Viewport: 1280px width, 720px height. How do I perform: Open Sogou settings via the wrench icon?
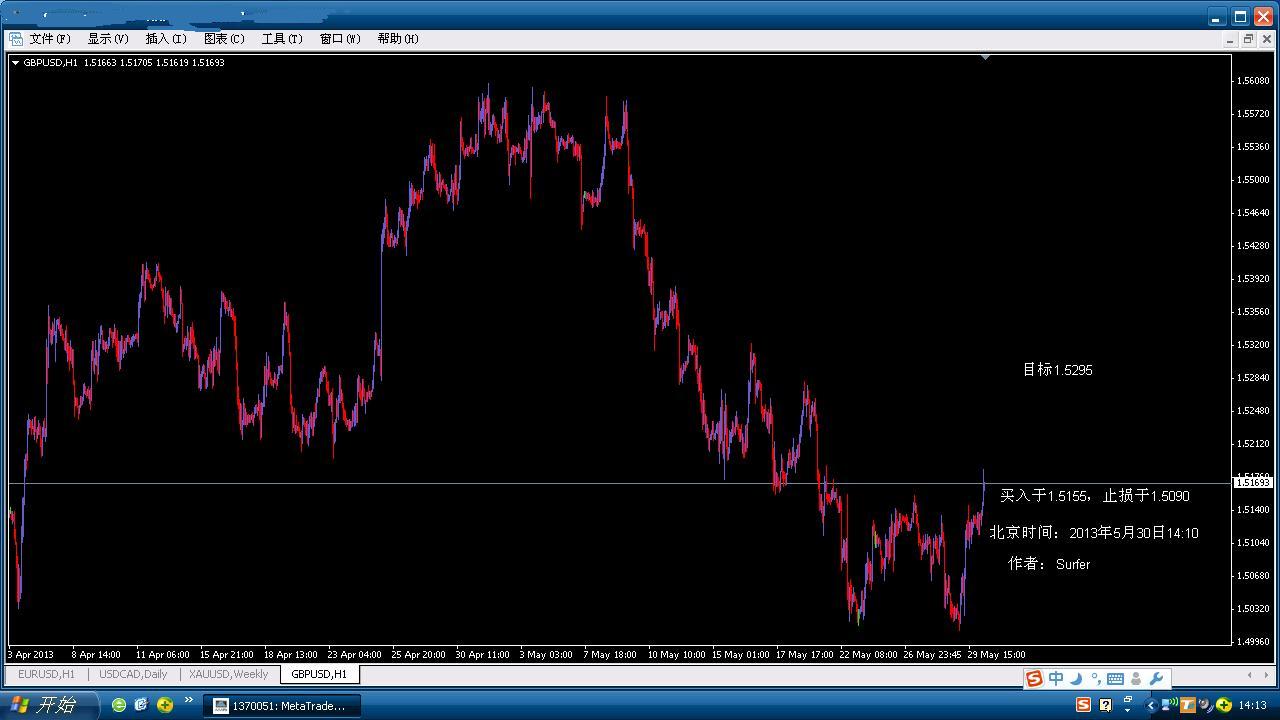coord(1156,679)
